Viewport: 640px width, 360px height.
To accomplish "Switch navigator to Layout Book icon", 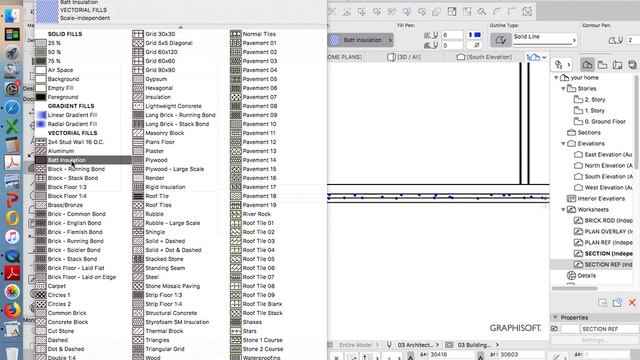I will pos(618,64).
